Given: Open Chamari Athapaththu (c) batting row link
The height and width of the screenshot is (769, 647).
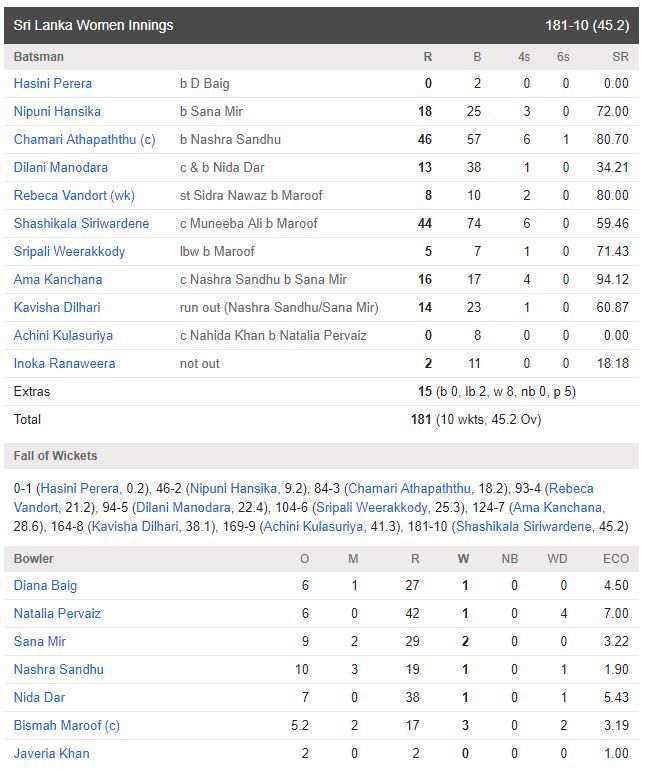Looking at the screenshot, I should [x=84, y=140].
